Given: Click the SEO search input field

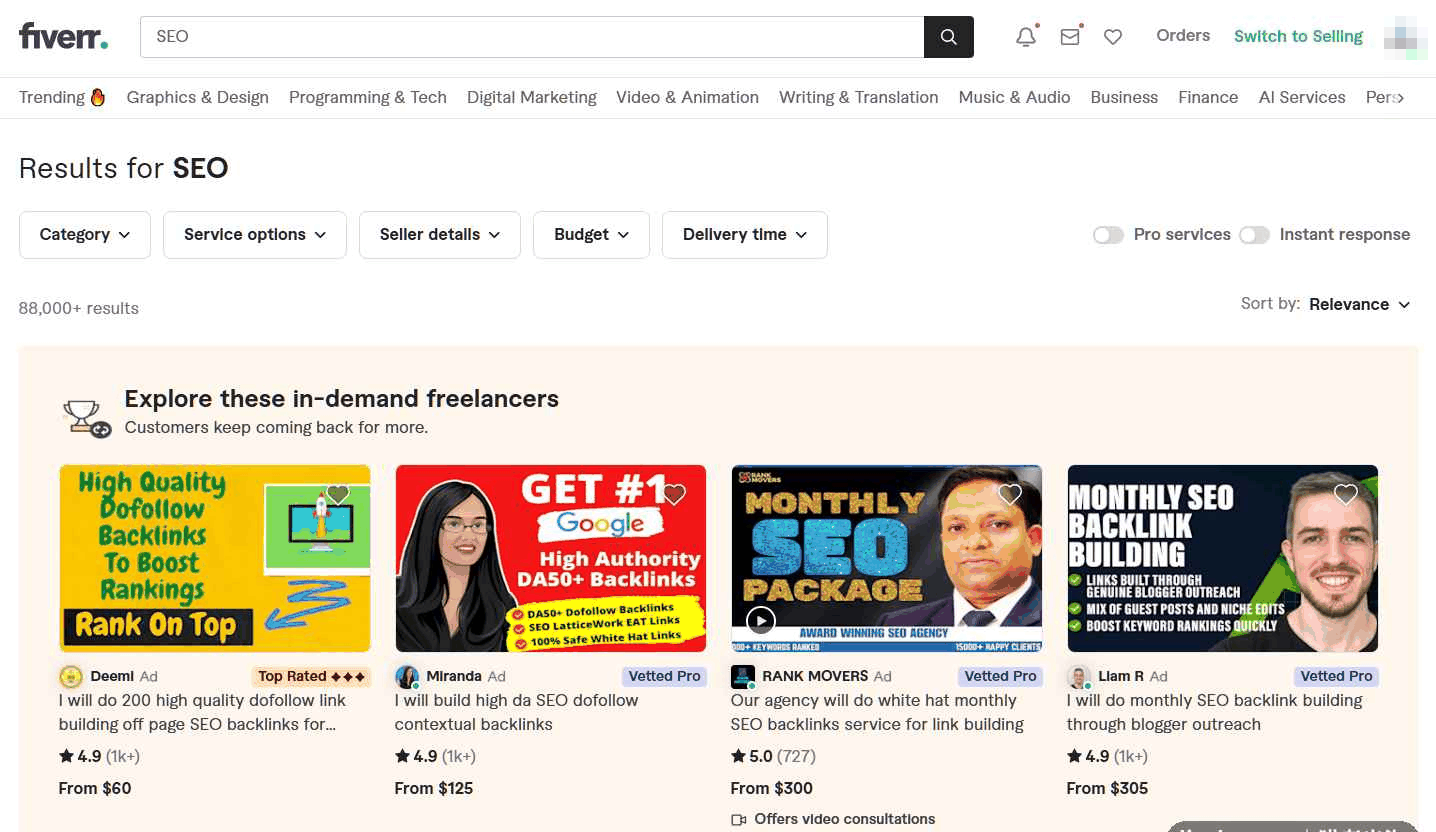Looking at the screenshot, I should point(532,37).
